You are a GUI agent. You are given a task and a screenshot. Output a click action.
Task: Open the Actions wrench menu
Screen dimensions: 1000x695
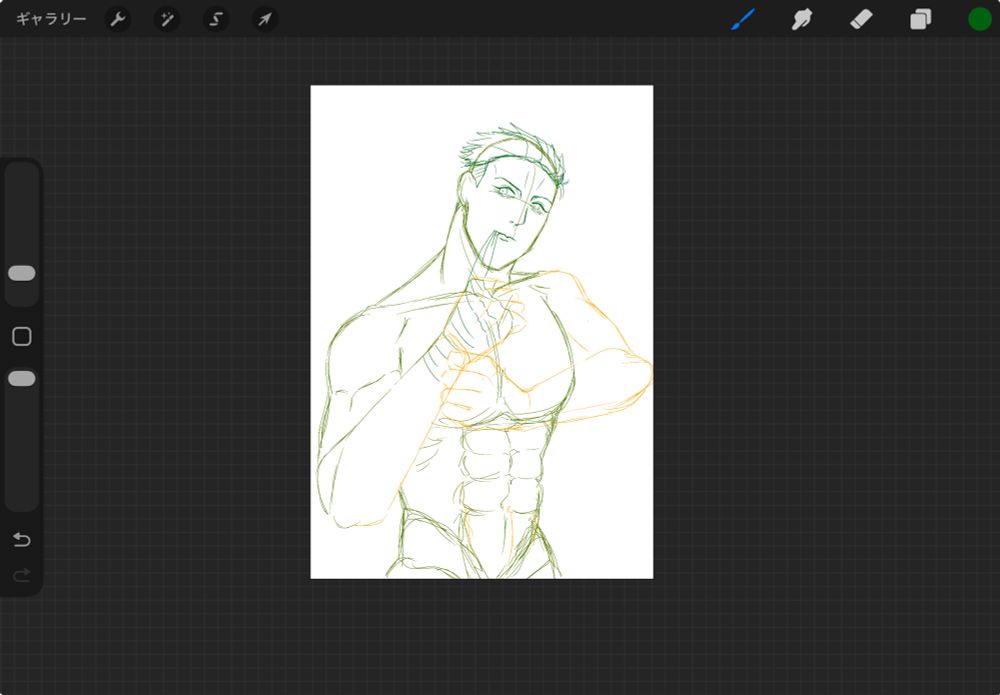117,19
